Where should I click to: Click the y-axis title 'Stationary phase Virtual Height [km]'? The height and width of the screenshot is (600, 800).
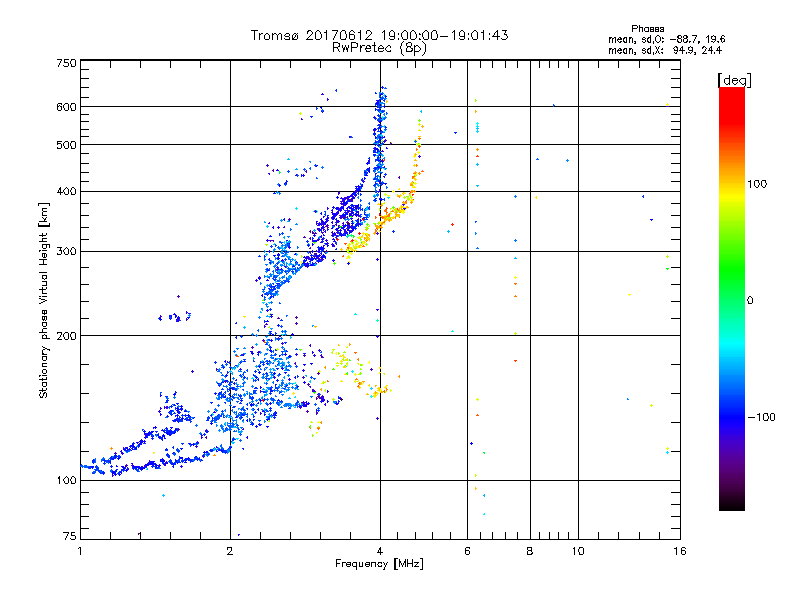tap(43, 300)
